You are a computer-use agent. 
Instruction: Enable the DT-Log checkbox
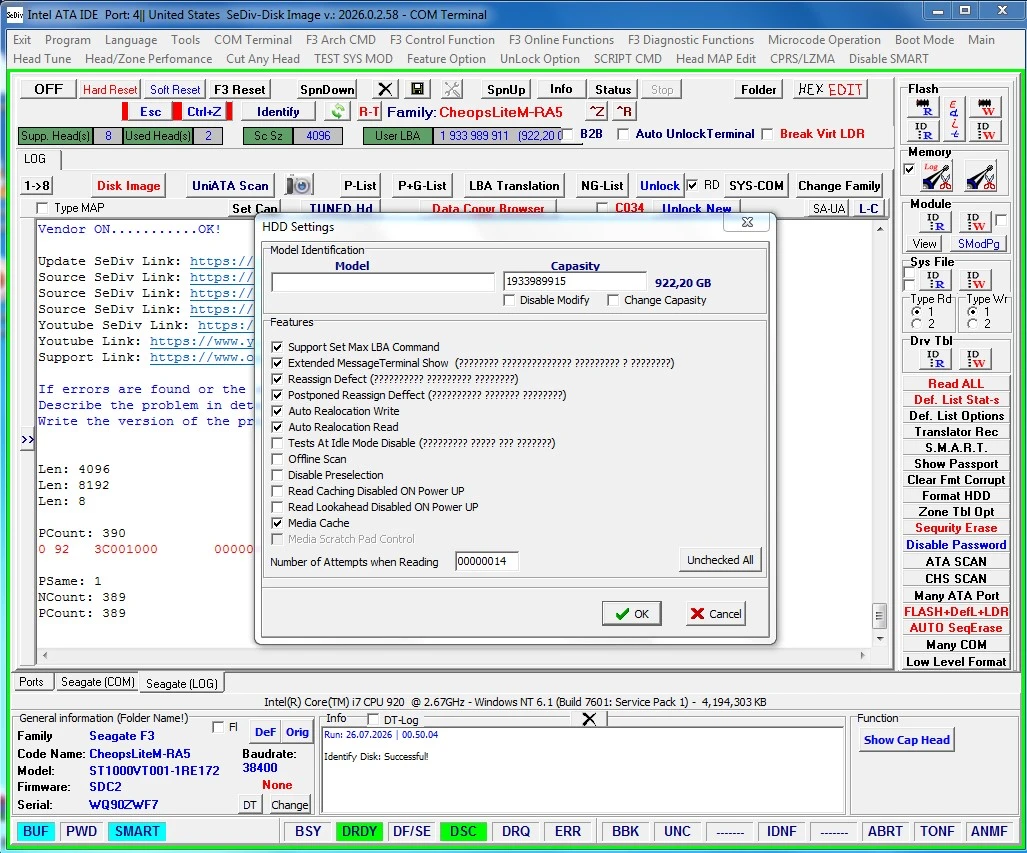point(373,719)
